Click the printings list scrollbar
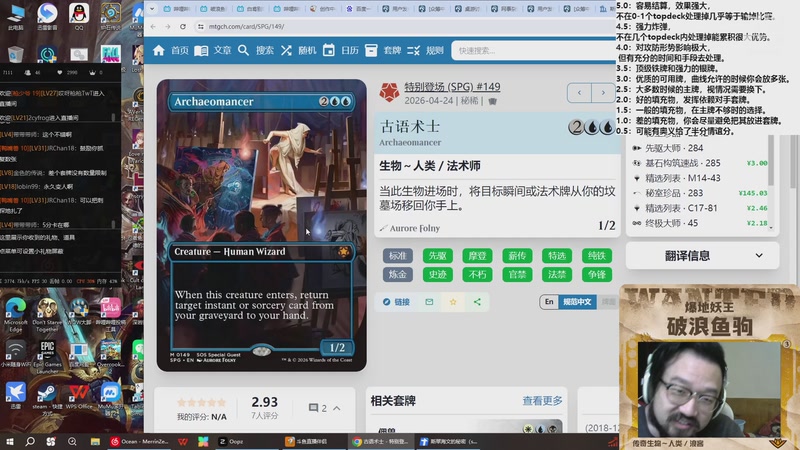The image size is (800, 450). tap(771, 160)
